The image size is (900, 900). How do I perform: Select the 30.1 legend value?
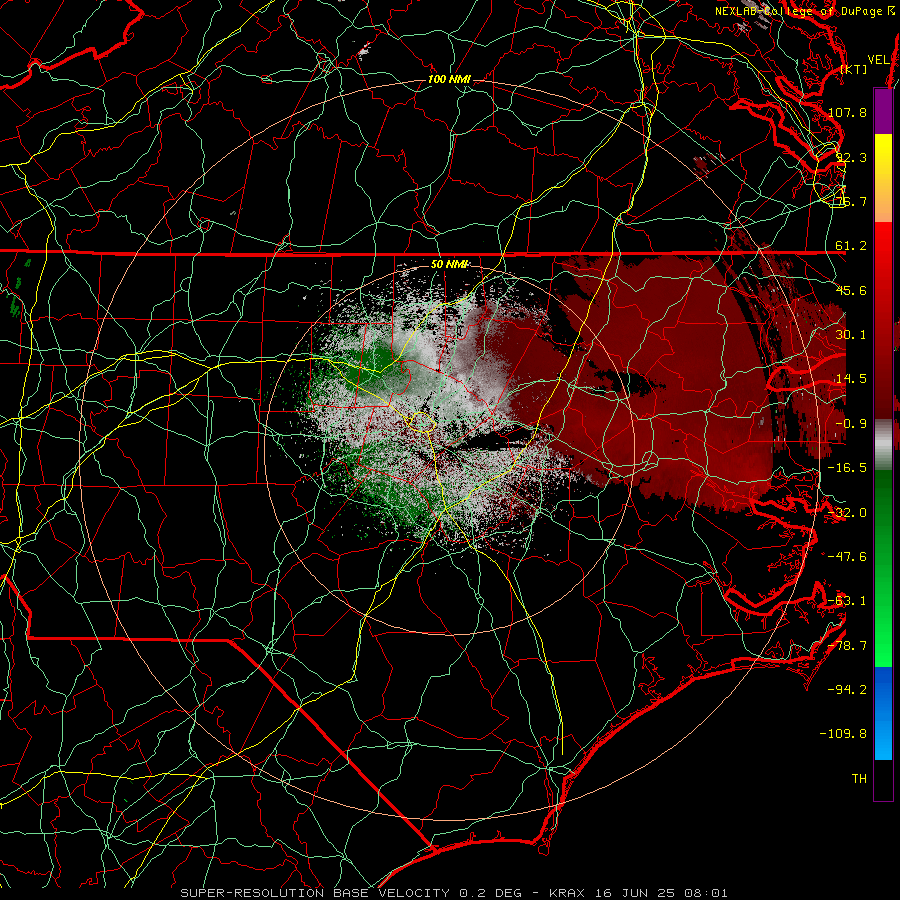tap(851, 335)
